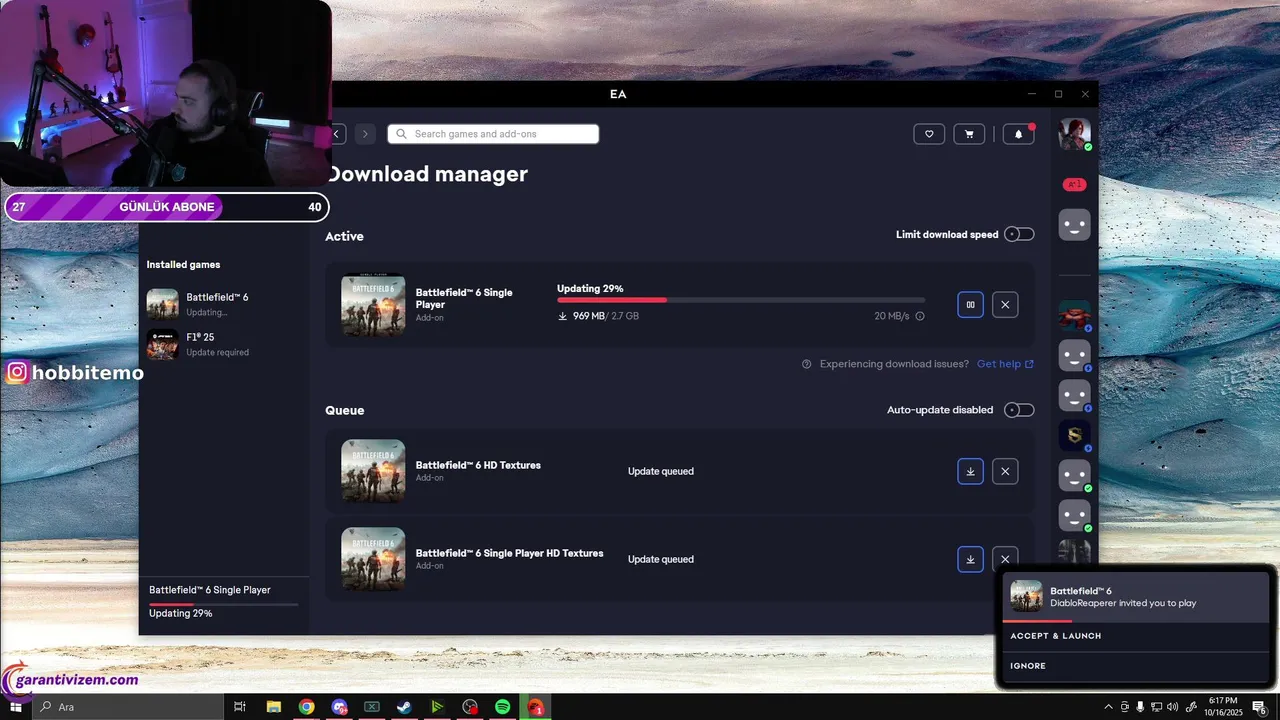Pause the Battlefield 6 Single Player download
The height and width of the screenshot is (720, 1280).
pos(970,305)
